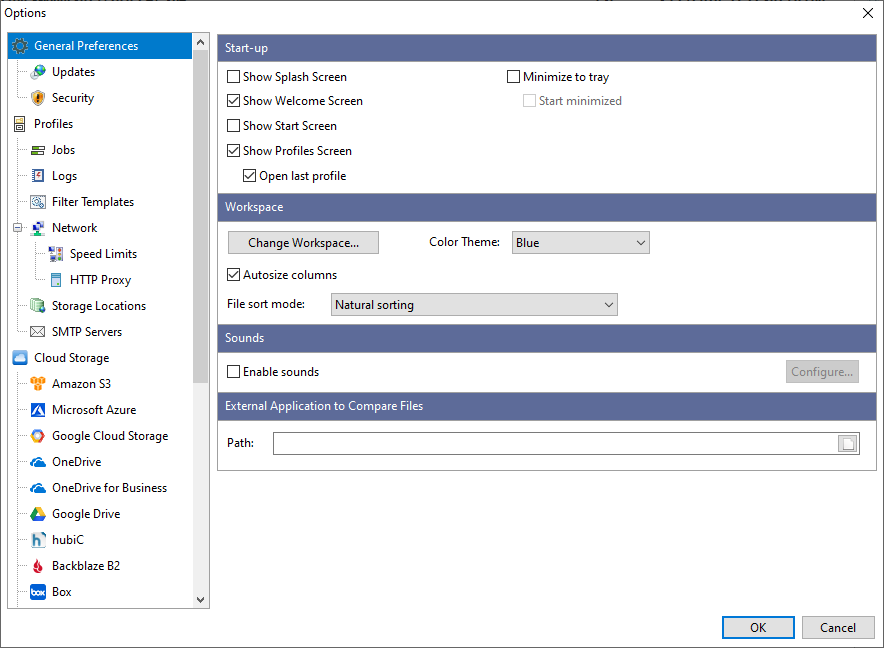This screenshot has width=884, height=648.
Task: Click the Profiles icon in tree
Action: coord(20,124)
